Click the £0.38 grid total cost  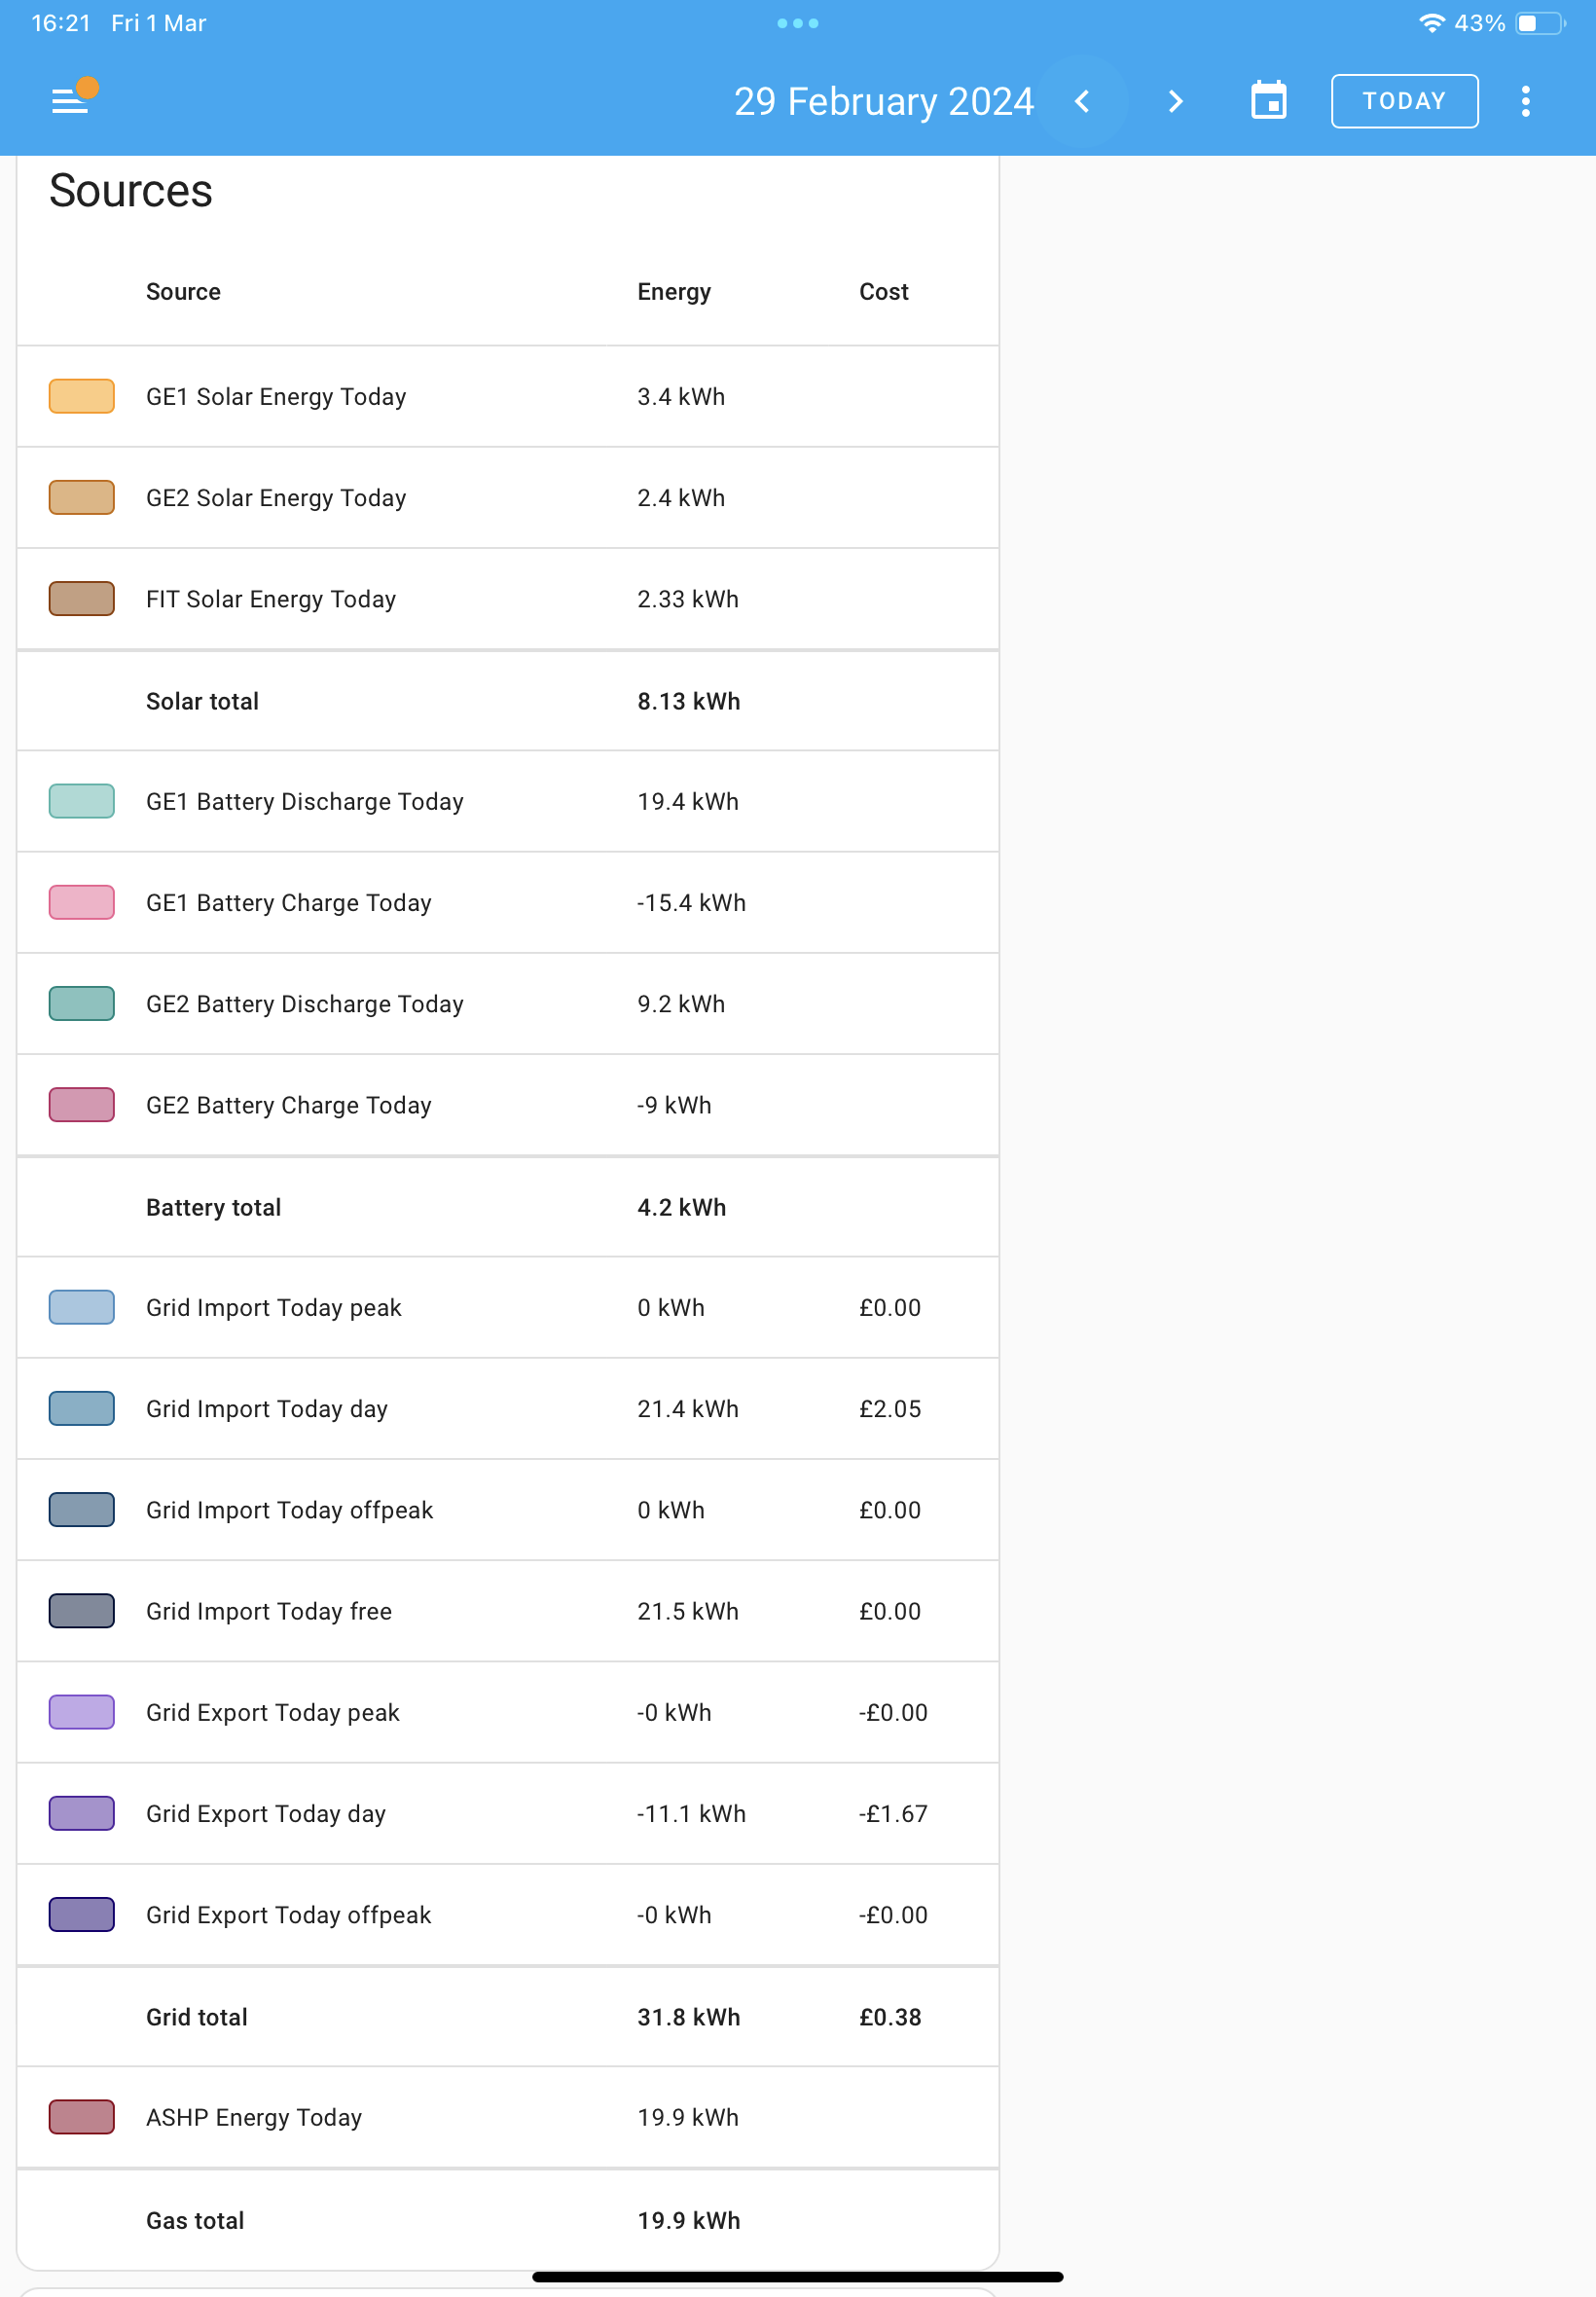(890, 2017)
